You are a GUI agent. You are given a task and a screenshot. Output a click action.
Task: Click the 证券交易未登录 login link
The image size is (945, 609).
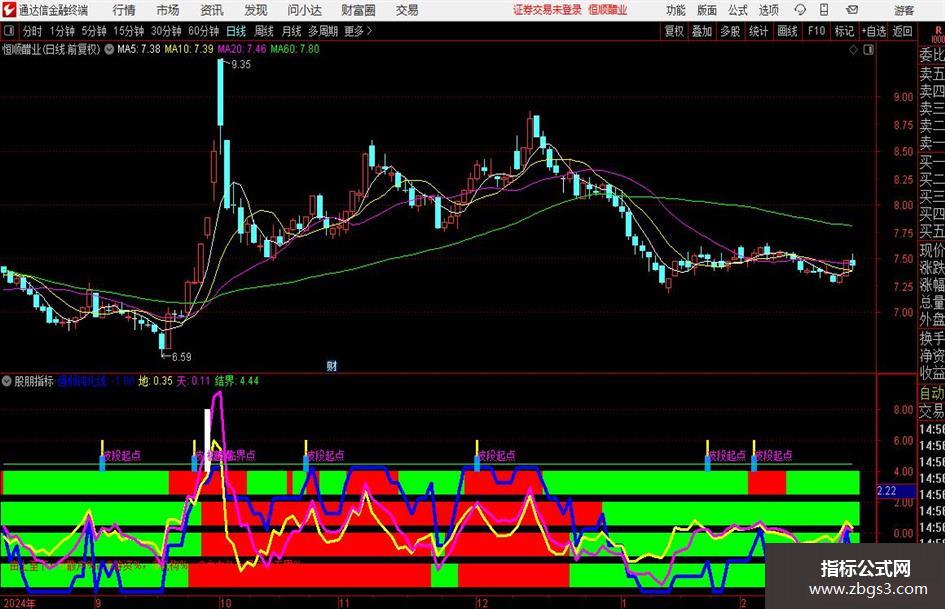click(547, 10)
